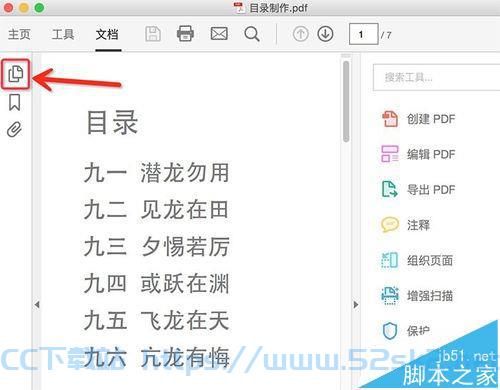Switch to the 主页 tab
The image size is (500, 390).
(x=19, y=34)
